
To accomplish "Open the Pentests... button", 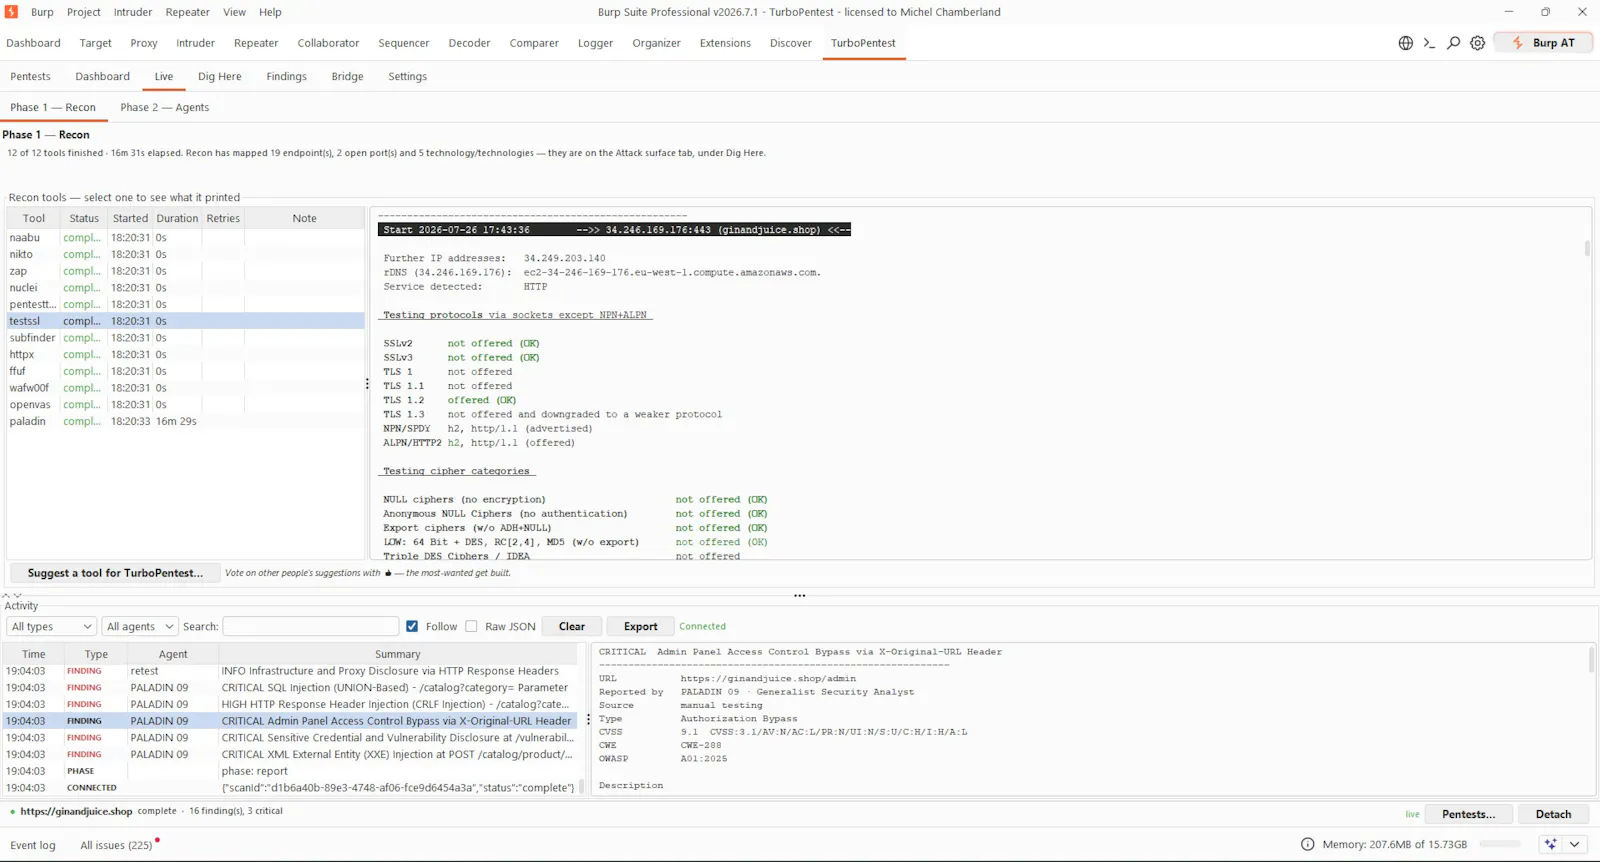I will click(1468, 814).
